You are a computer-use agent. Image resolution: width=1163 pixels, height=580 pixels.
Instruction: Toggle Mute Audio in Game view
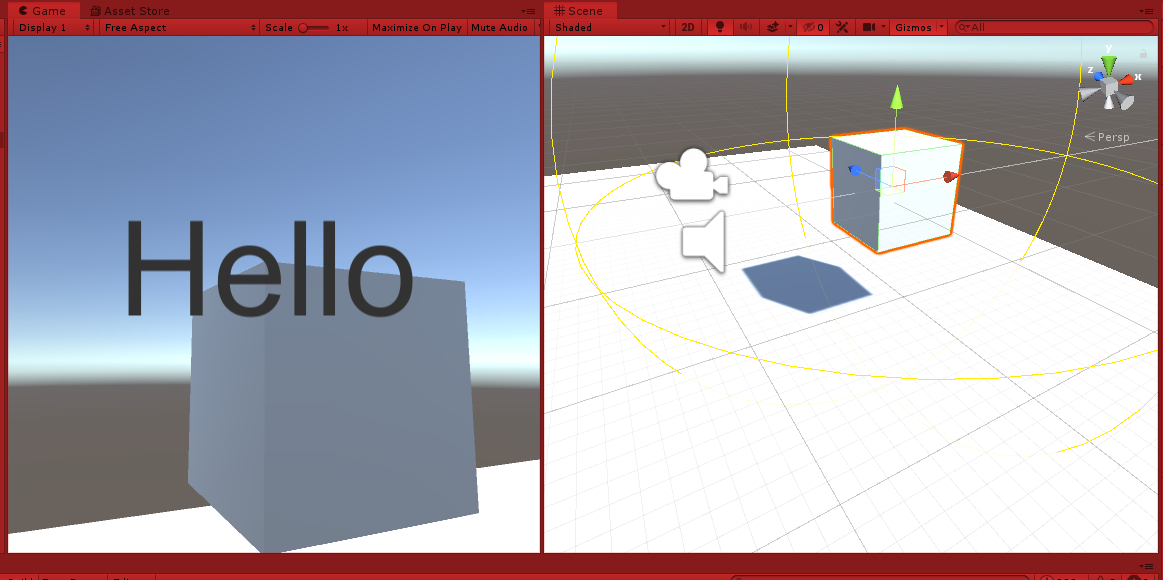pos(499,27)
